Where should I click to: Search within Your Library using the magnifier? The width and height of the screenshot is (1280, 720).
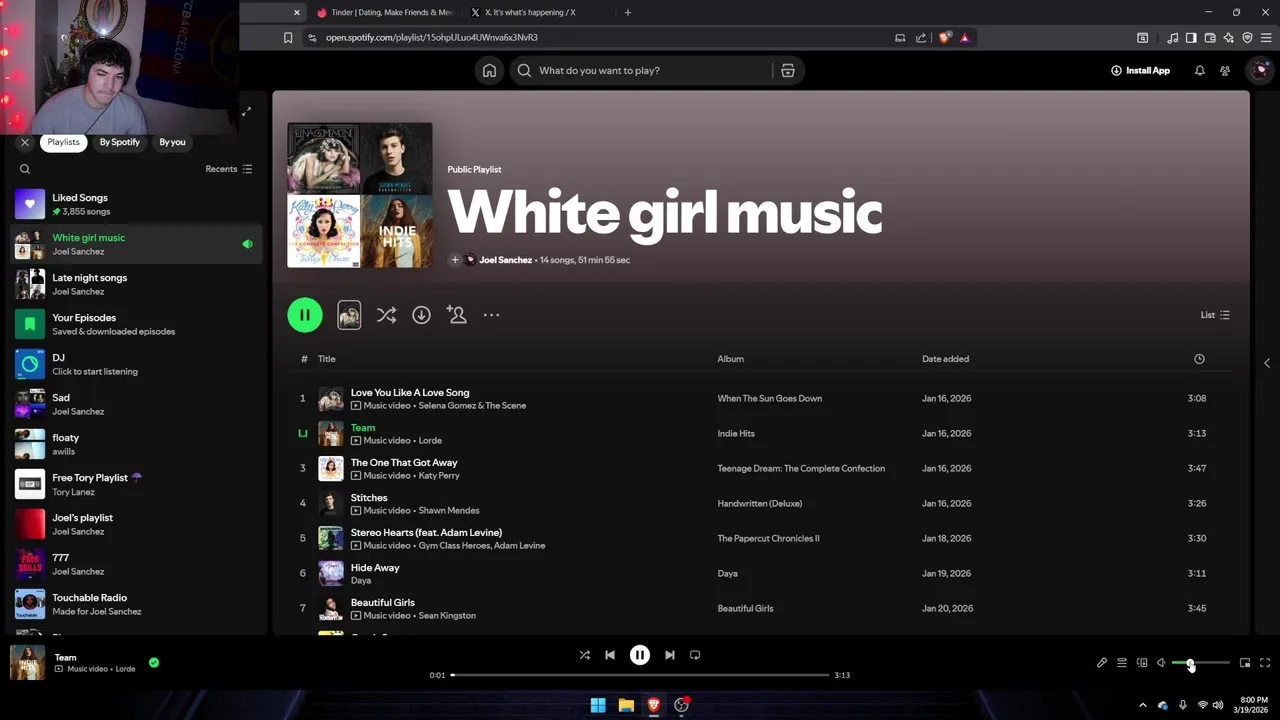(25, 169)
